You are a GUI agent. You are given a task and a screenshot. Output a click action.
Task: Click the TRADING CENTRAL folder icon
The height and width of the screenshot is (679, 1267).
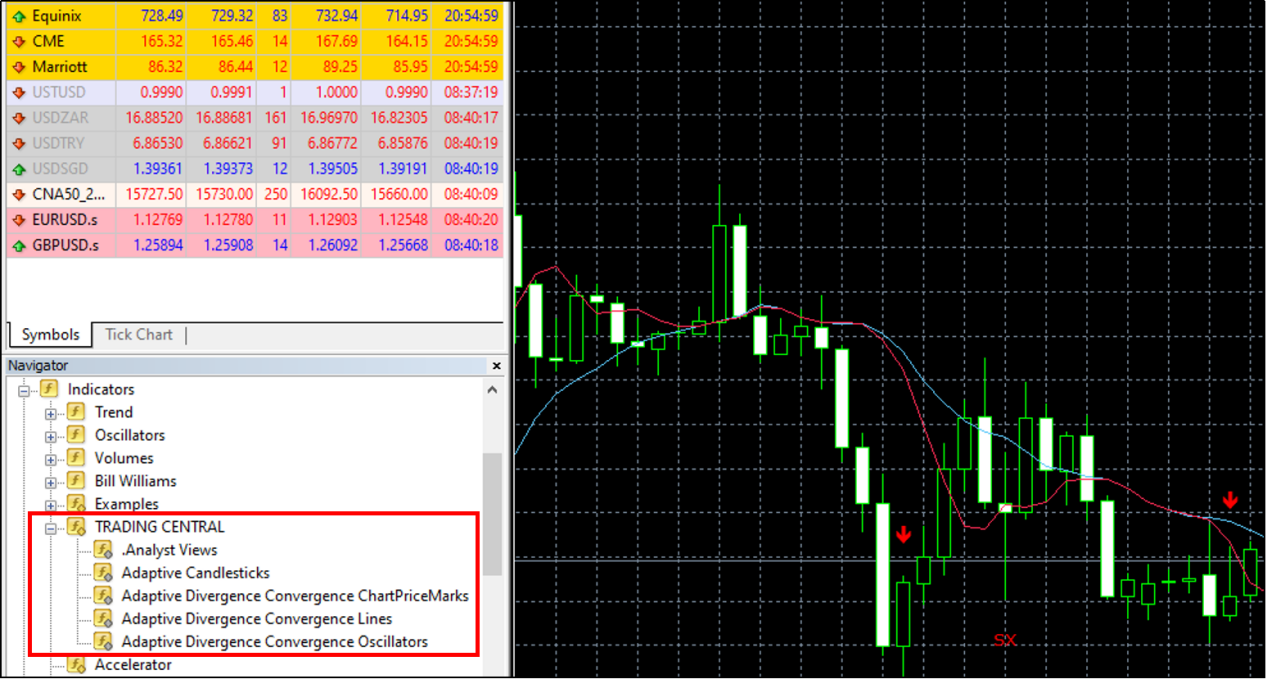[76, 527]
